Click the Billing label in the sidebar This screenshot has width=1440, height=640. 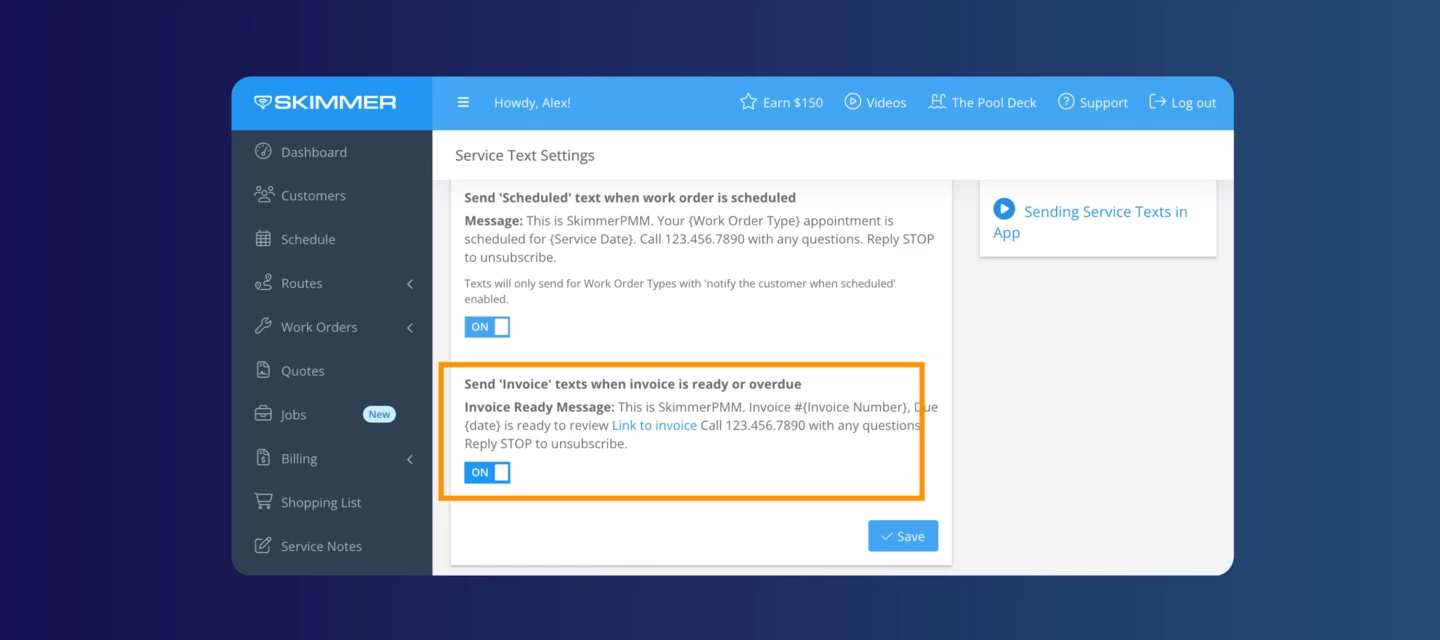point(299,459)
